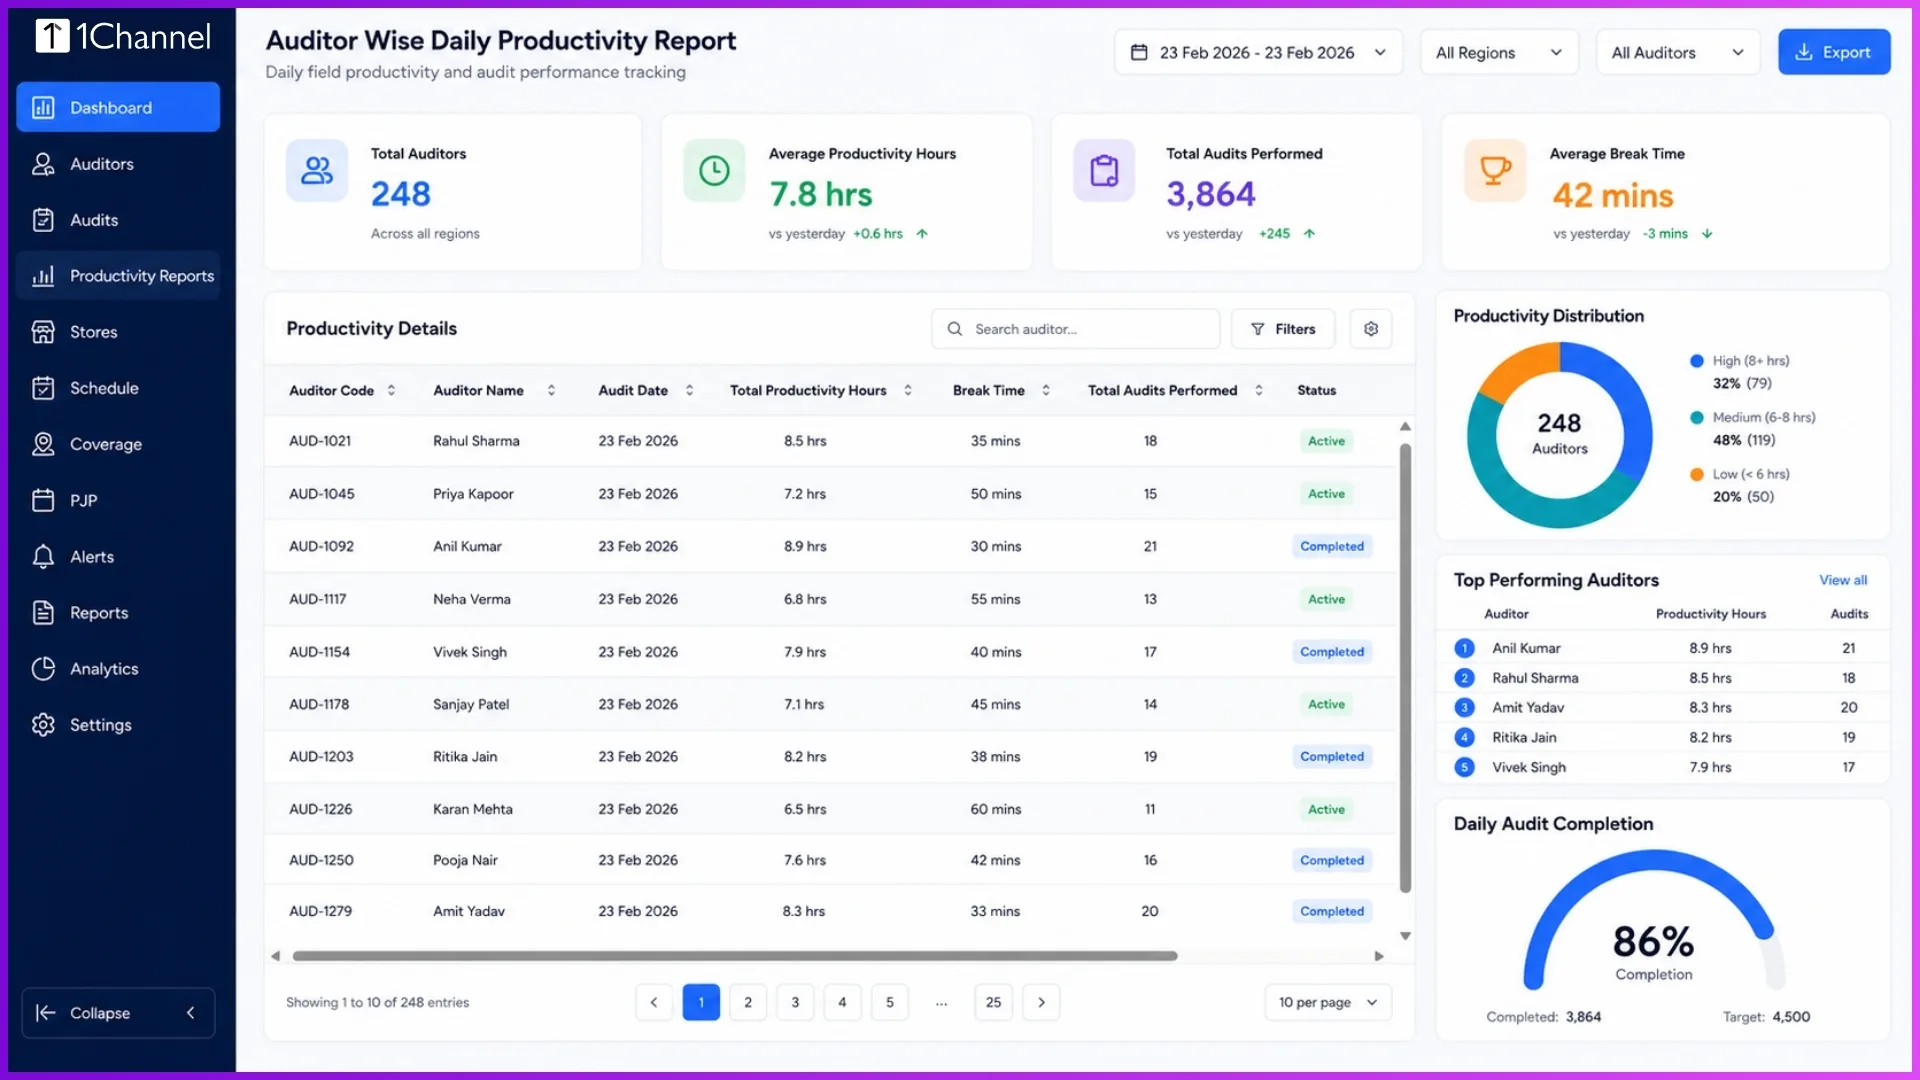Image resolution: width=1920 pixels, height=1080 pixels.
Task: Click the rank 1 badge for Anil Kumar
Action: point(1464,648)
